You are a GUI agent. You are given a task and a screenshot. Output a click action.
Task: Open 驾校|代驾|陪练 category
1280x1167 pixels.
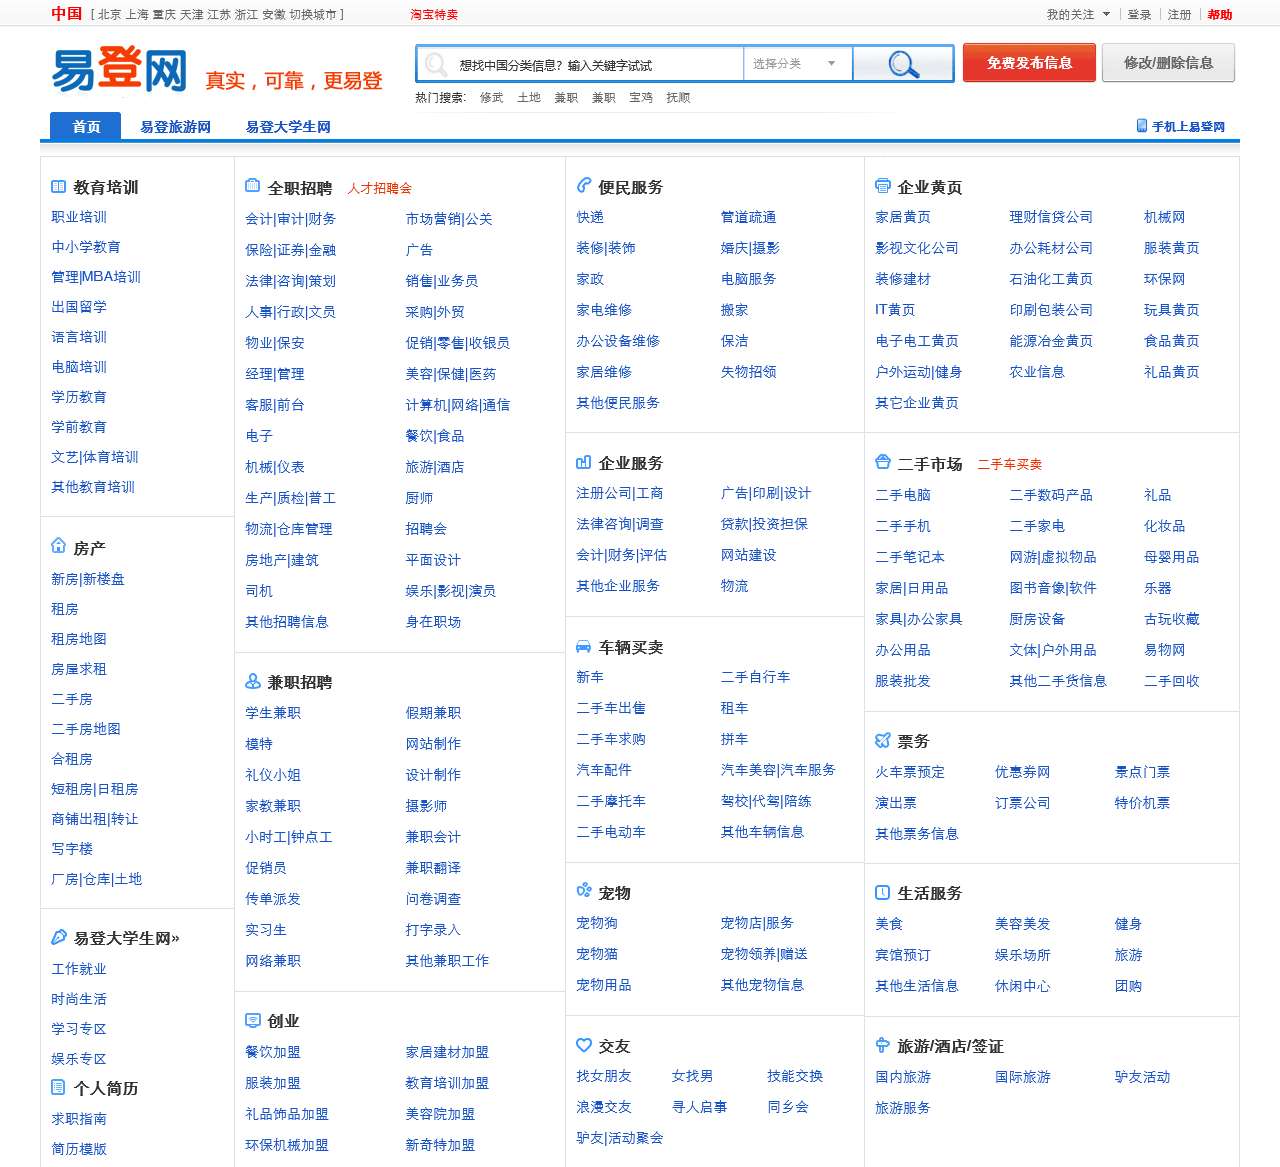coord(766,801)
